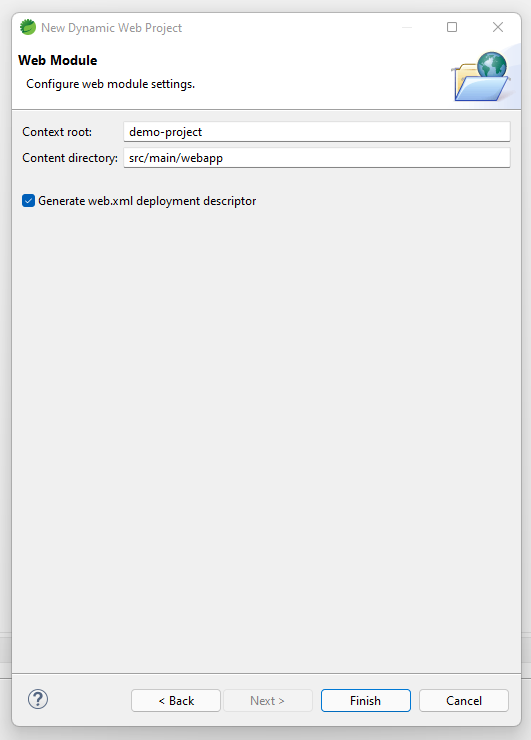
Task: Click the Generate web.xml deployment descriptor label
Action: 147,201
